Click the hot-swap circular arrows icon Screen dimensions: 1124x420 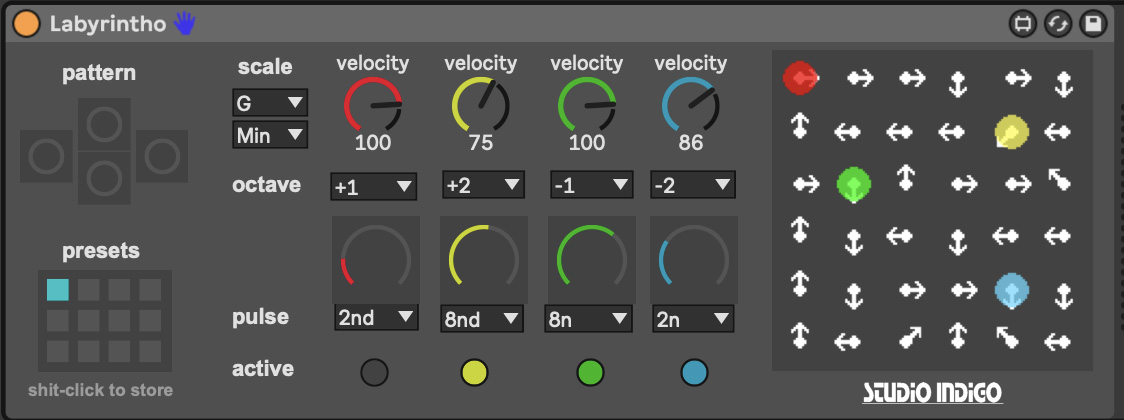point(1057,24)
